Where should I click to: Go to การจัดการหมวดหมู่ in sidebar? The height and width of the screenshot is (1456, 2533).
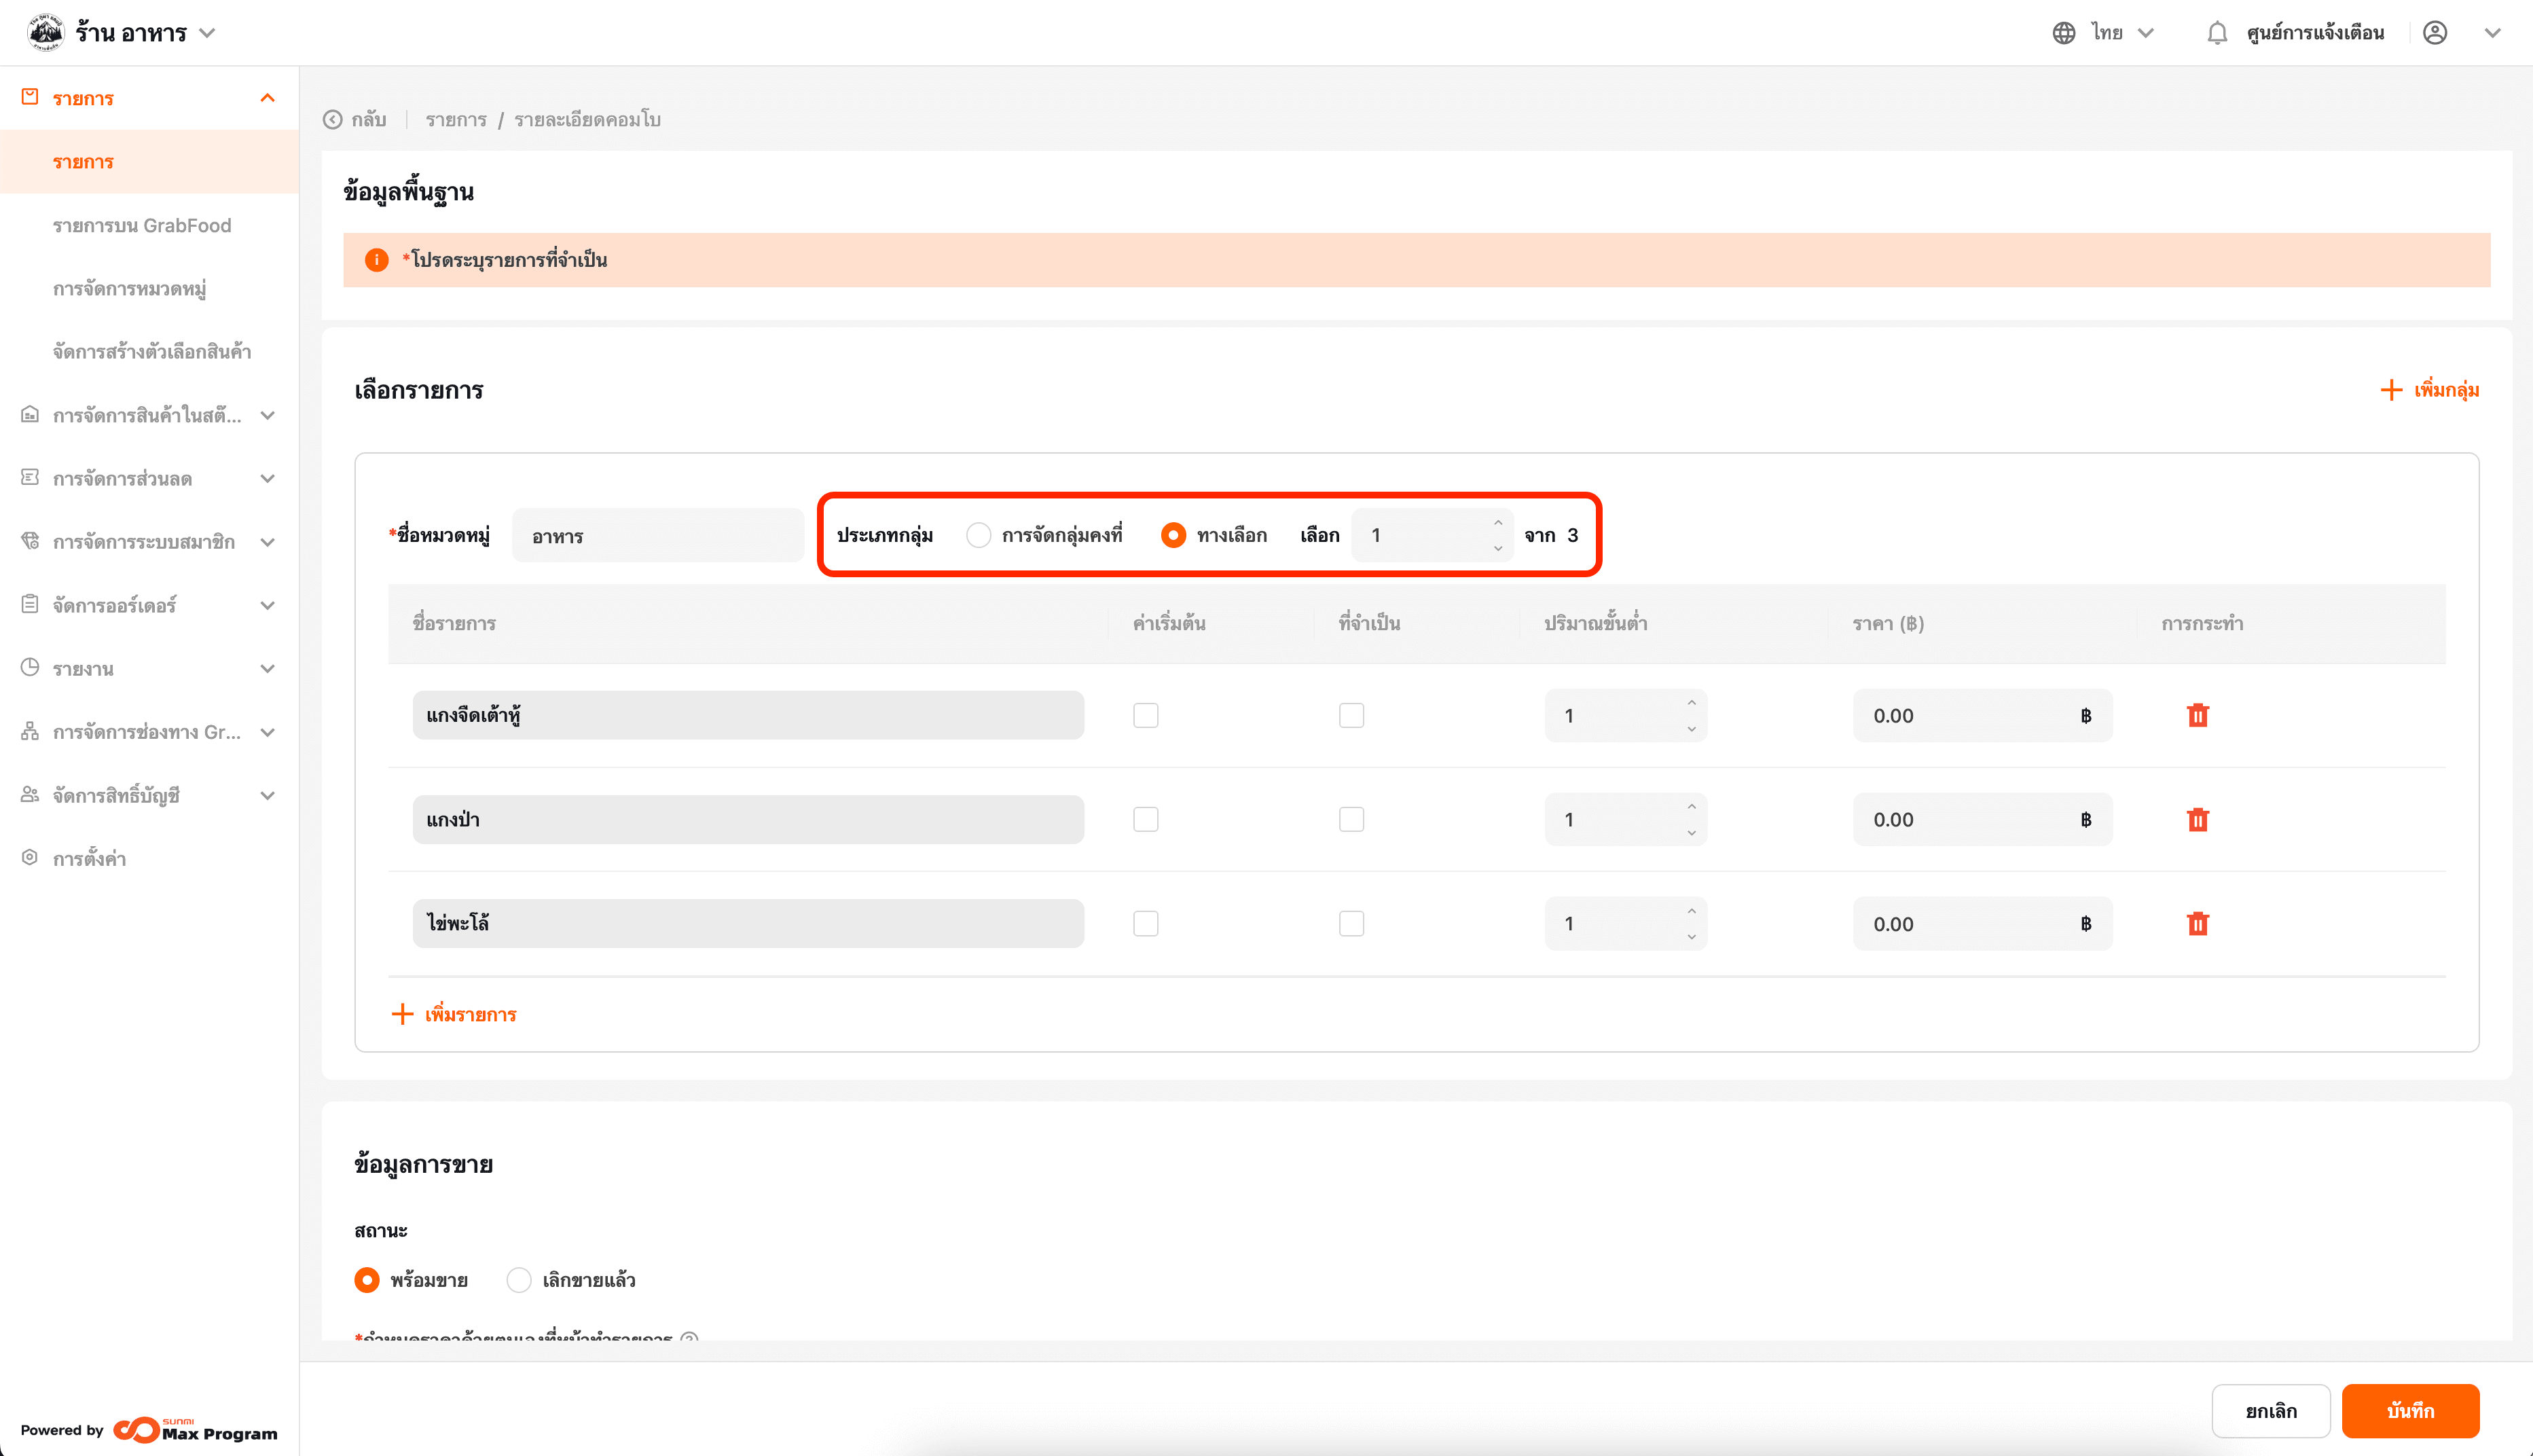click(130, 289)
